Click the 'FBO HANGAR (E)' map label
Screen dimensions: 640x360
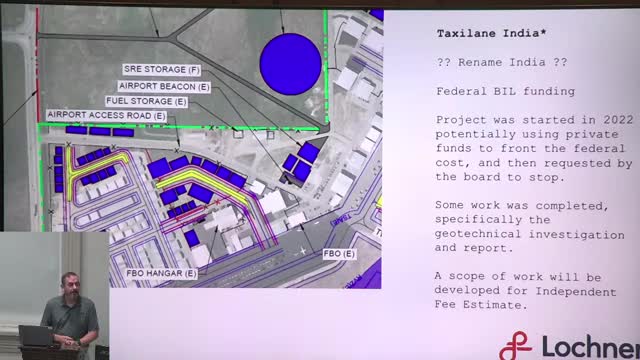coord(162,273)
